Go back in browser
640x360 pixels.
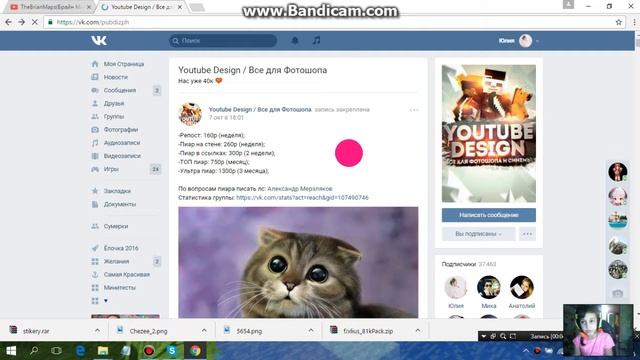pyautogui.click(x=8, y=22)
